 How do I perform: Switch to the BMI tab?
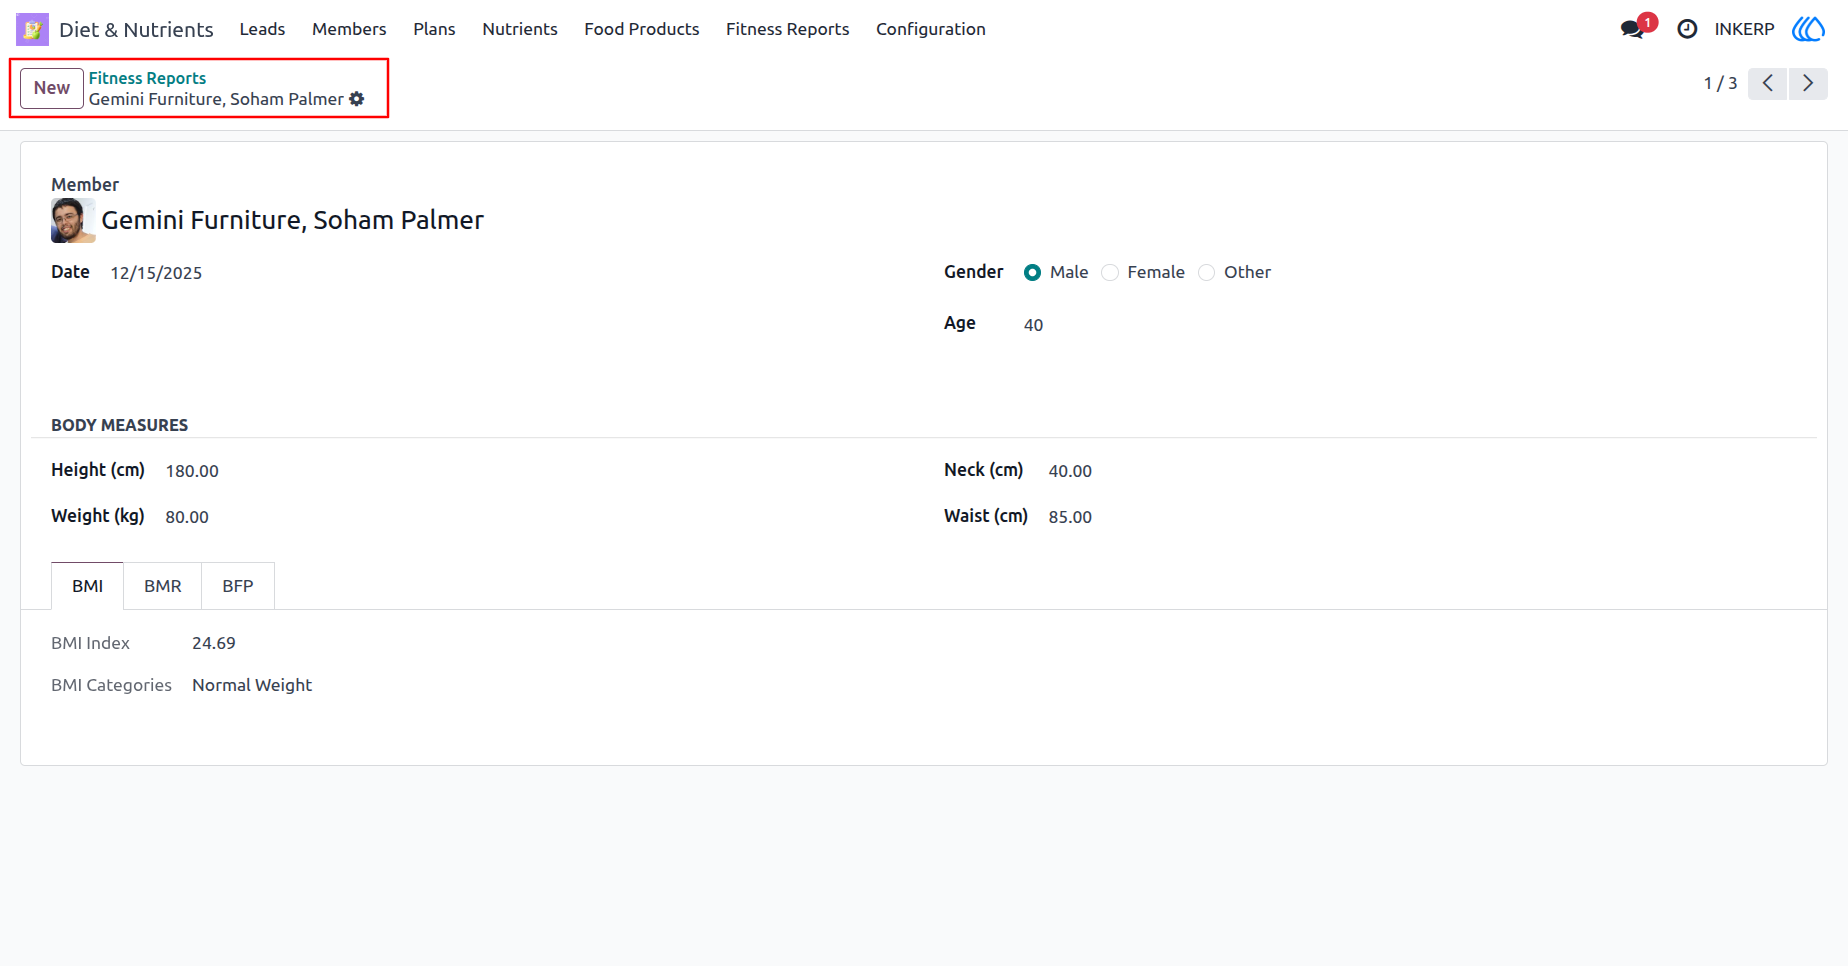point(87,586)
